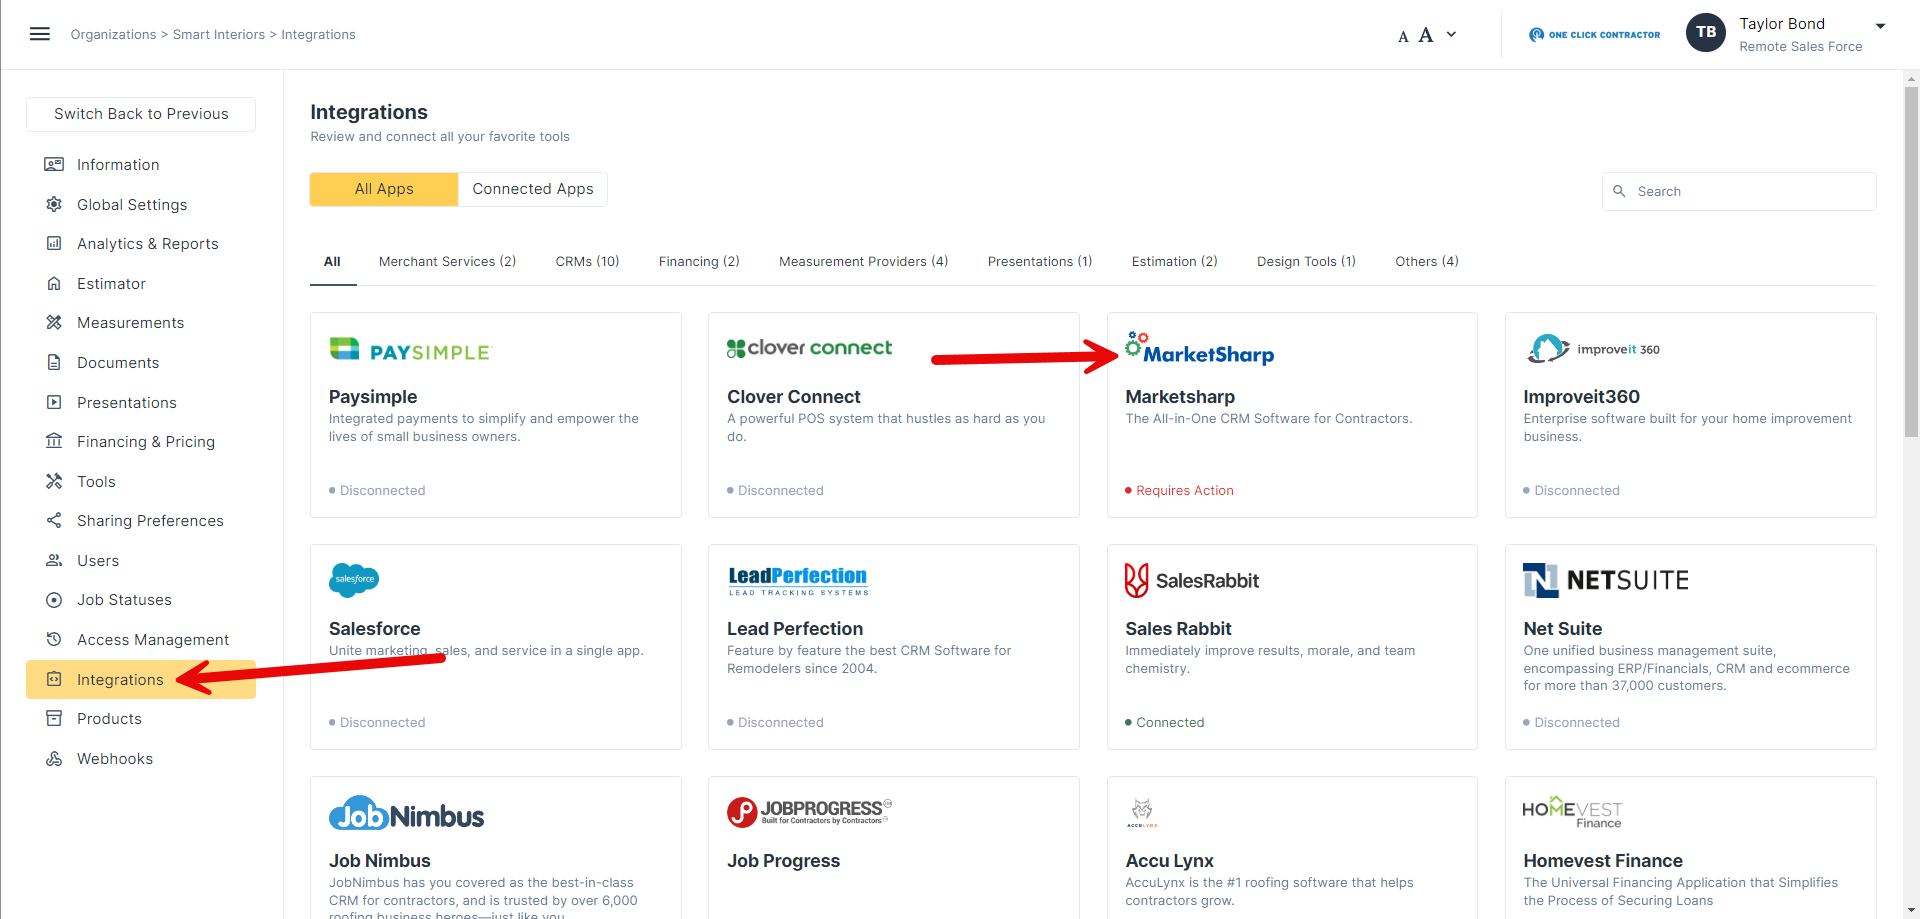This screenshot has height=919, width=1920.
Task: Open the hamburger menu icon
Action: (40, 34)
